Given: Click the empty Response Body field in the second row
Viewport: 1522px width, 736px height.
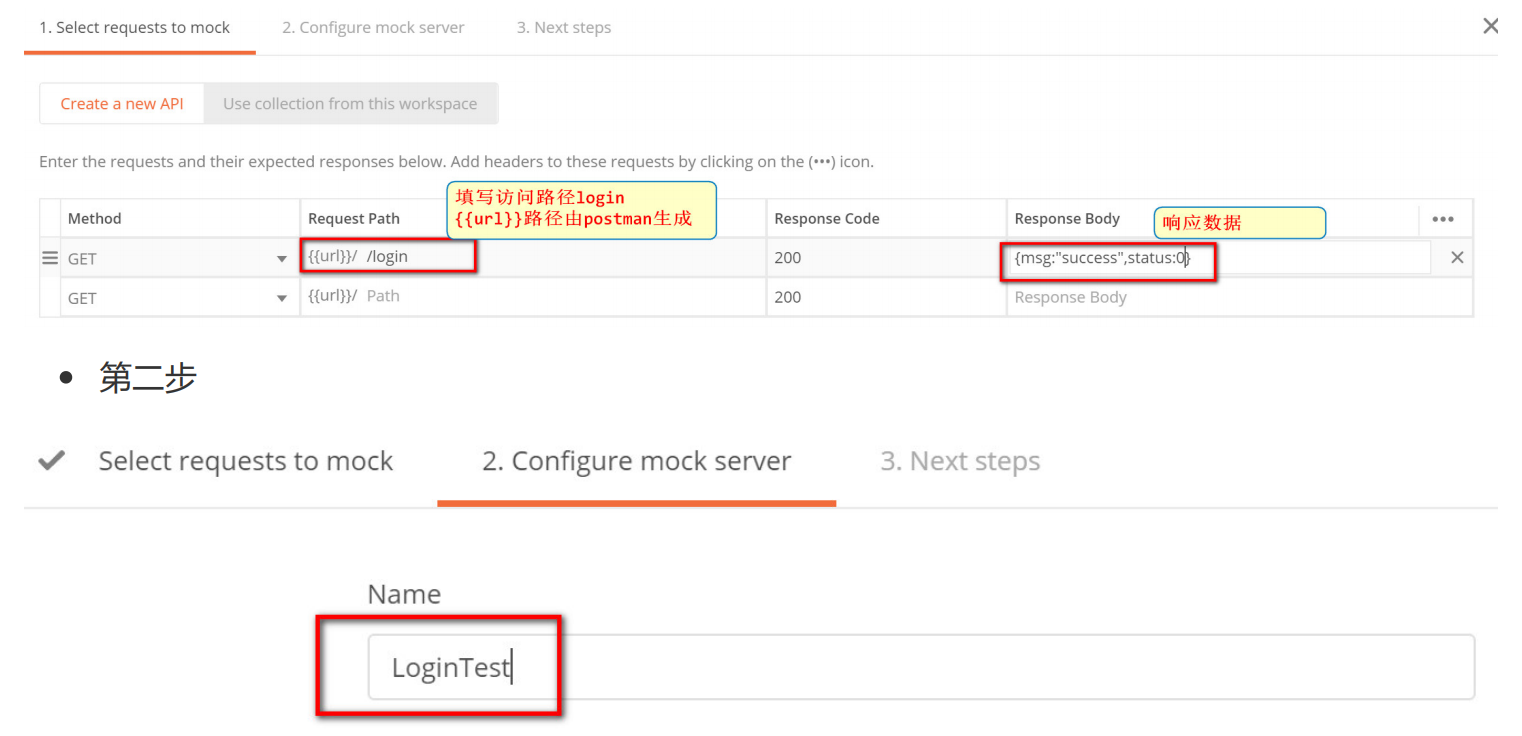Looking at the screenshot, I should 1240,297.
